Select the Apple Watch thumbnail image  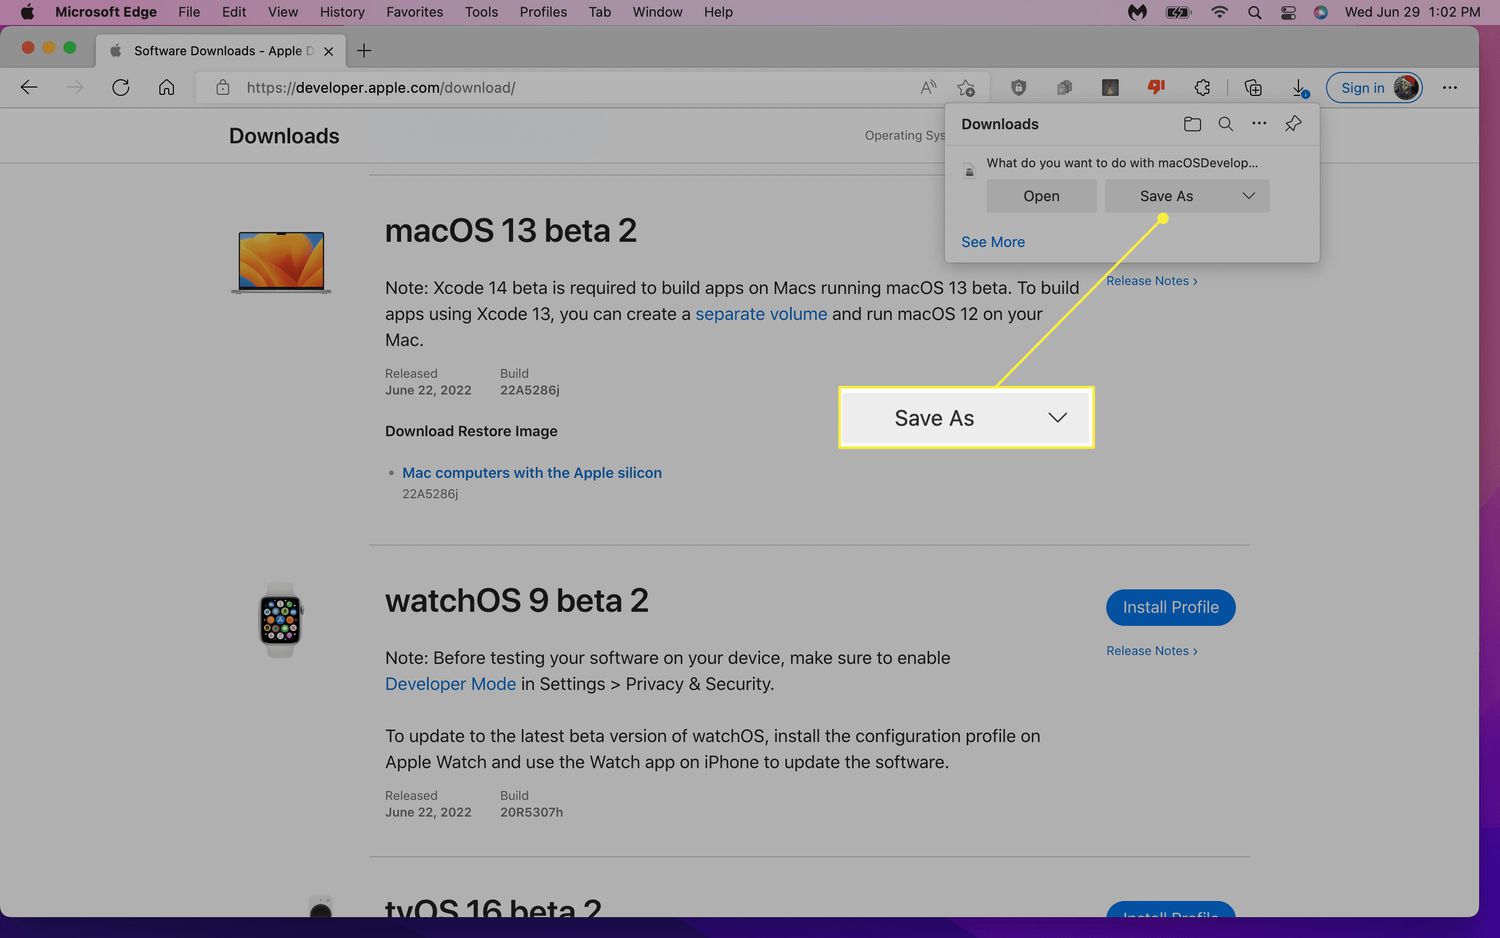click(281, 620)
